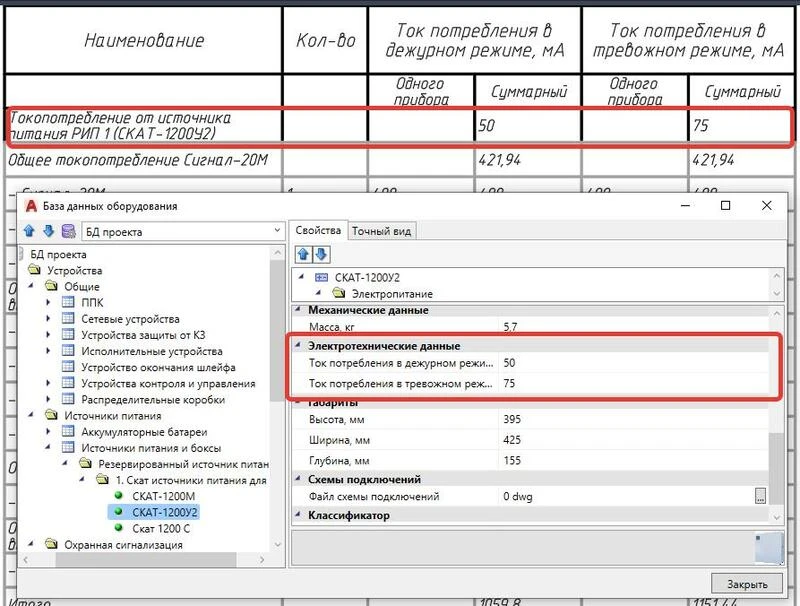Expand the Охранная сигнализация branch
The image size is (800, 606).
(32, 542)
